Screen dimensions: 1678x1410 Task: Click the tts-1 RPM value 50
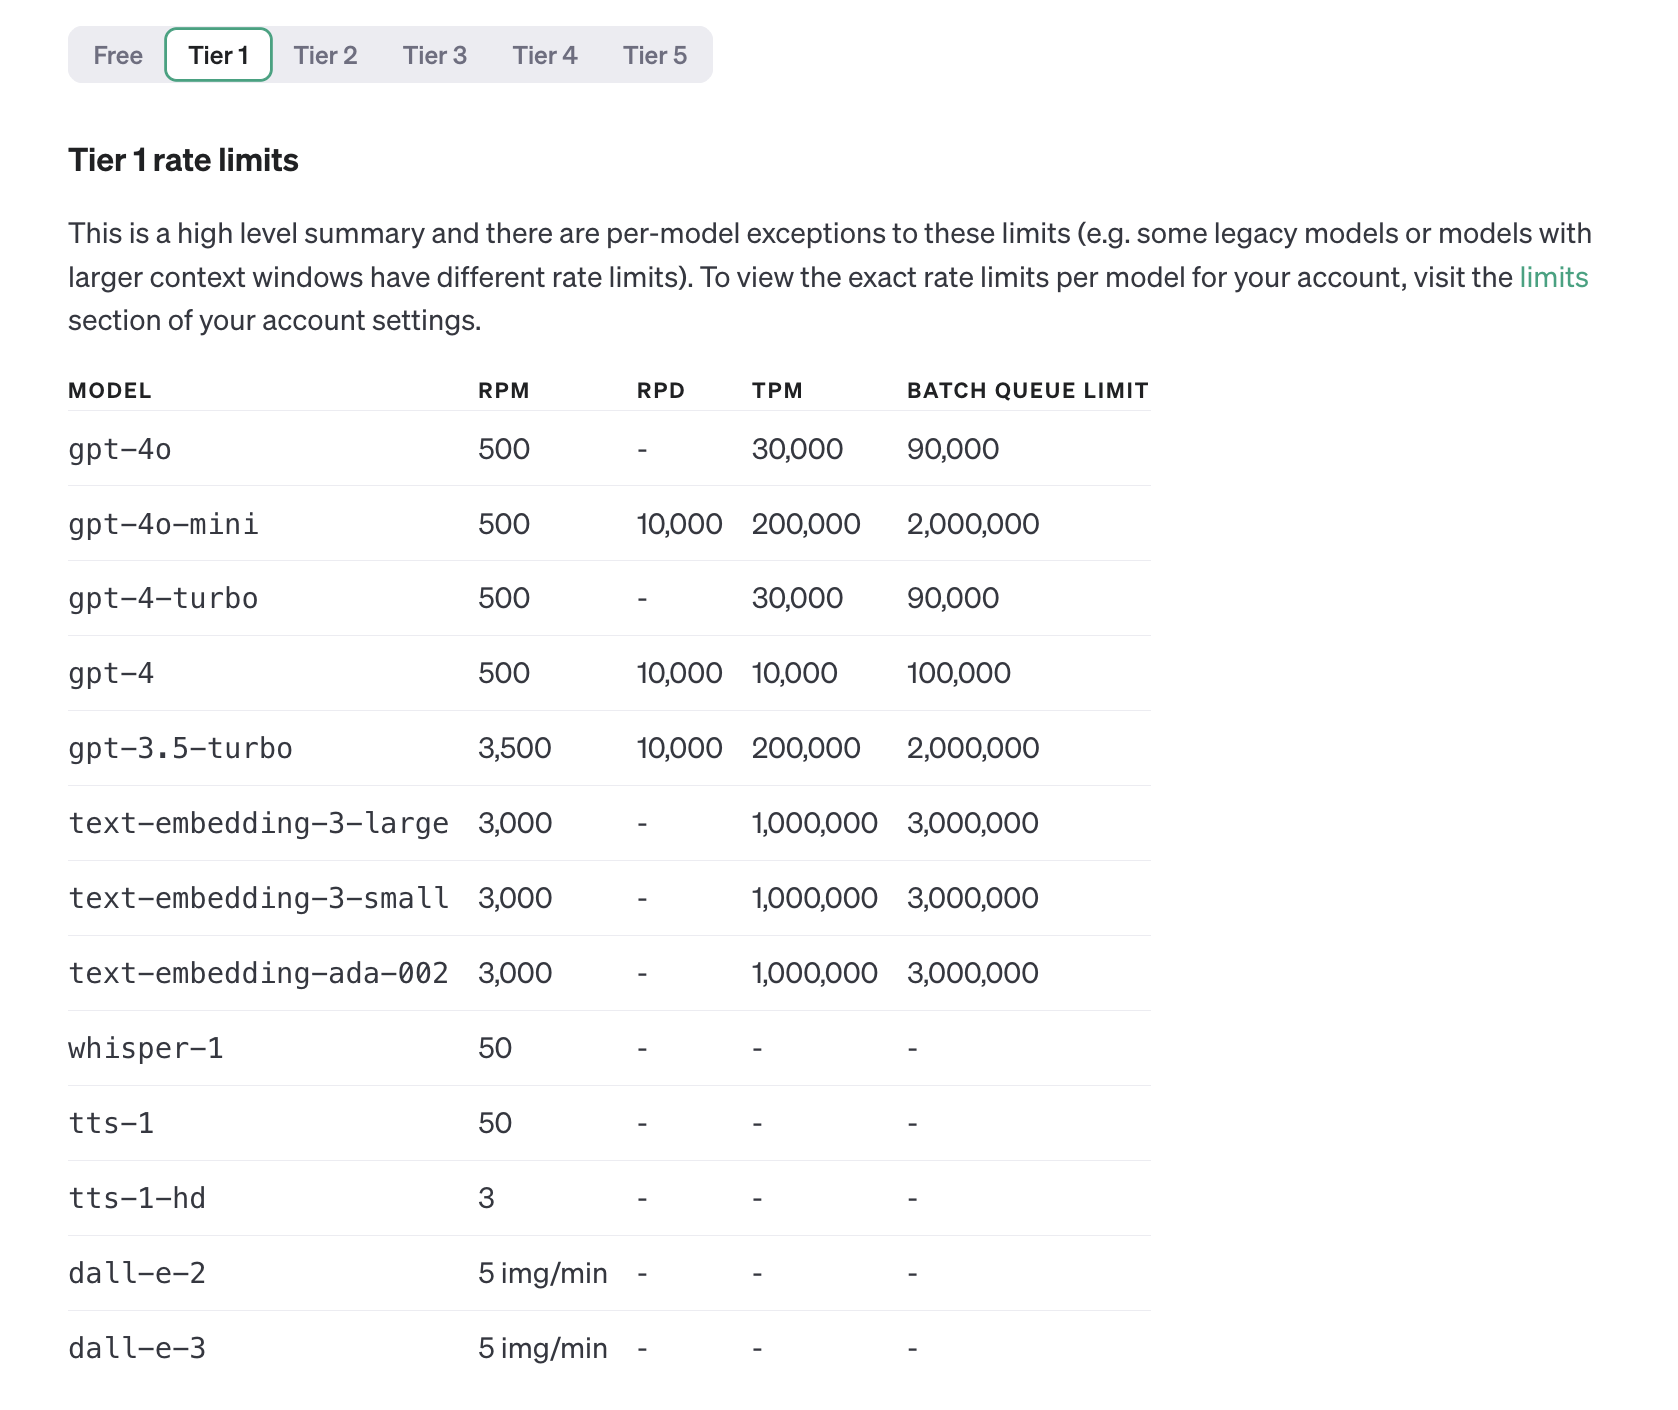pos(495,1123)
